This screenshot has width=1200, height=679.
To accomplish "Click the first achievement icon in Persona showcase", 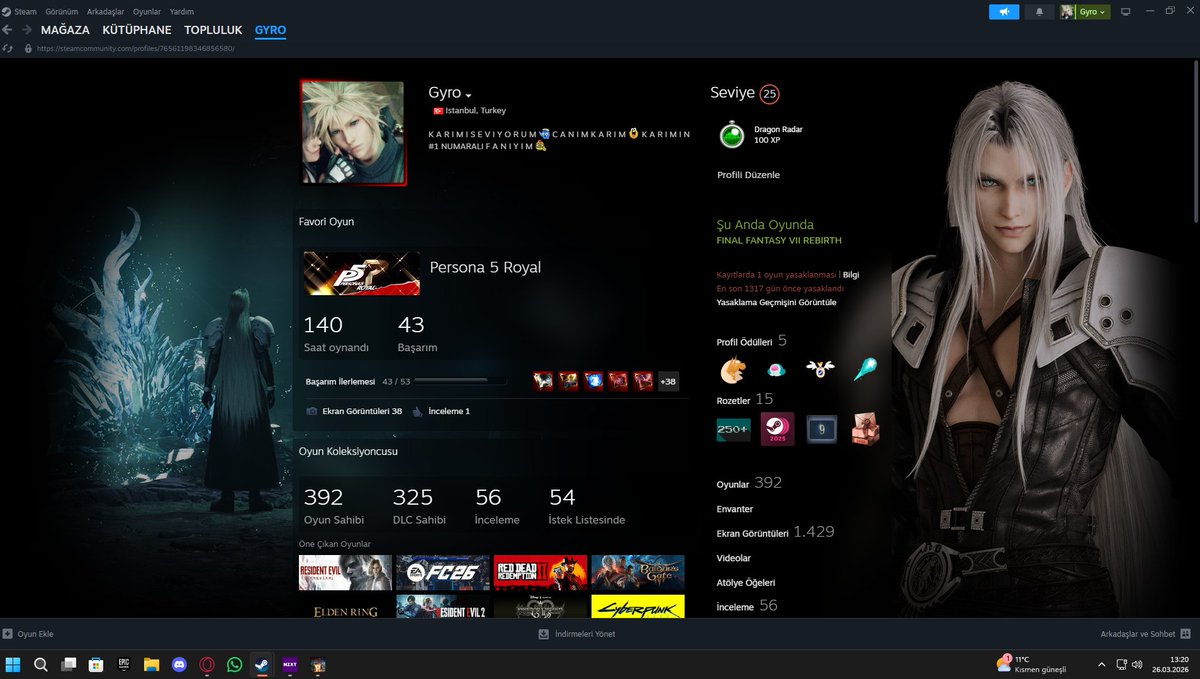I will pos(543,381).
